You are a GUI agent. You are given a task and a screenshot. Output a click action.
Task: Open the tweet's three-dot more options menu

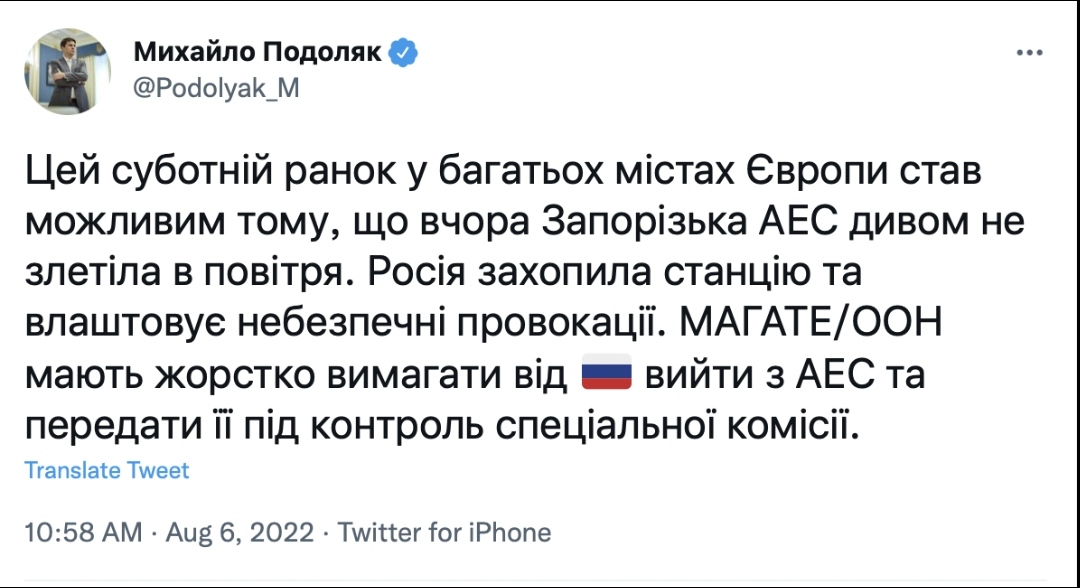1029,52
